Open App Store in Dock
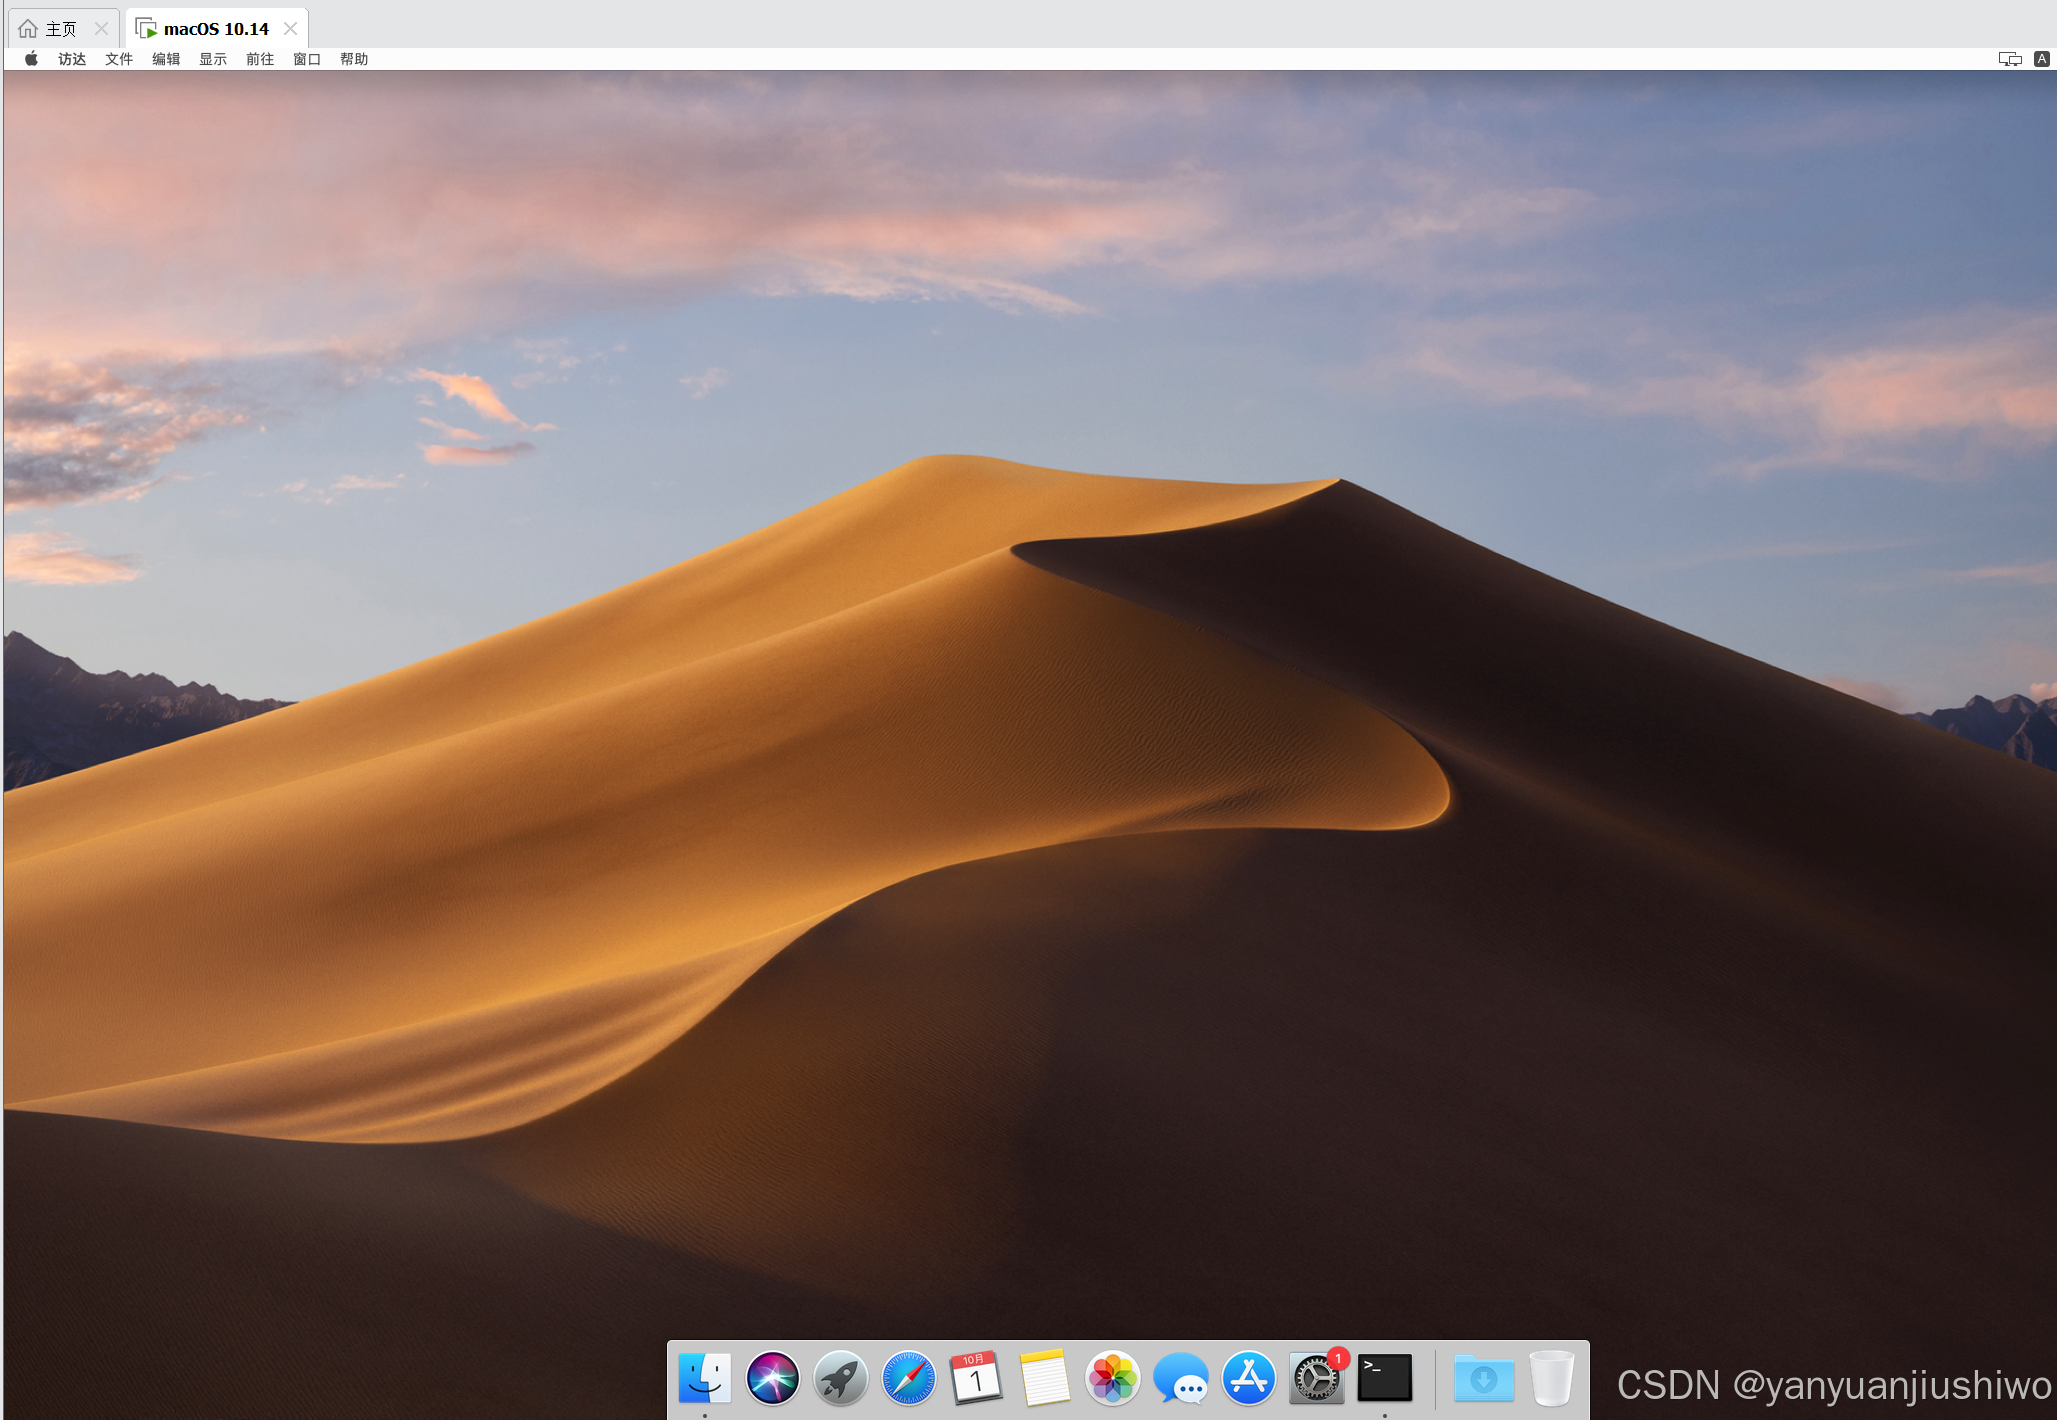This screenshot has height=1420, width=2057. [1248, 1378]
